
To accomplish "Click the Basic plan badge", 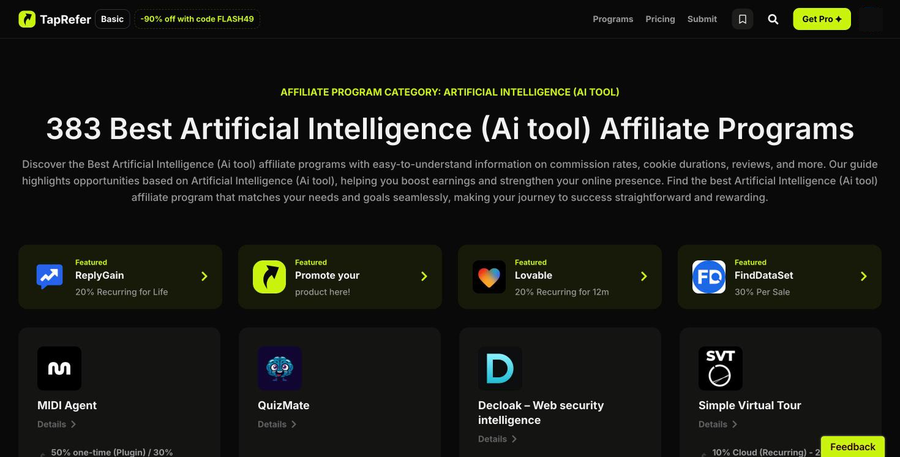I will (x=112, y=19).
